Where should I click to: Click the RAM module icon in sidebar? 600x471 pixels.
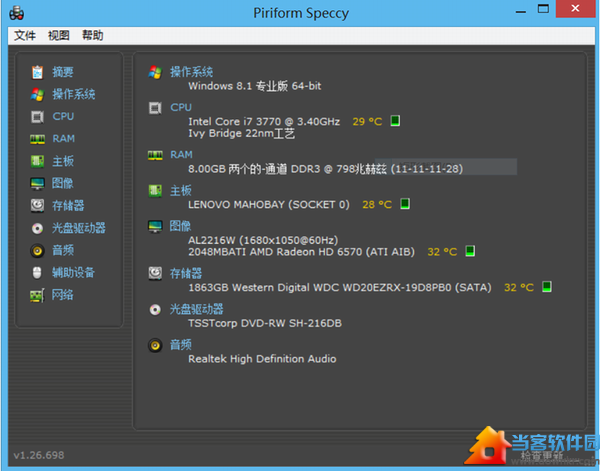point(38,139)
